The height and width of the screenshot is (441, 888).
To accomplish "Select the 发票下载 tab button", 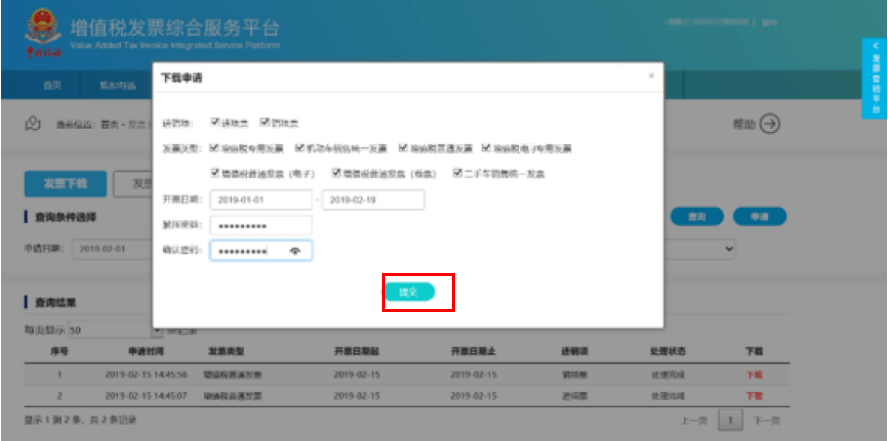I will click(x=65, y=184).
